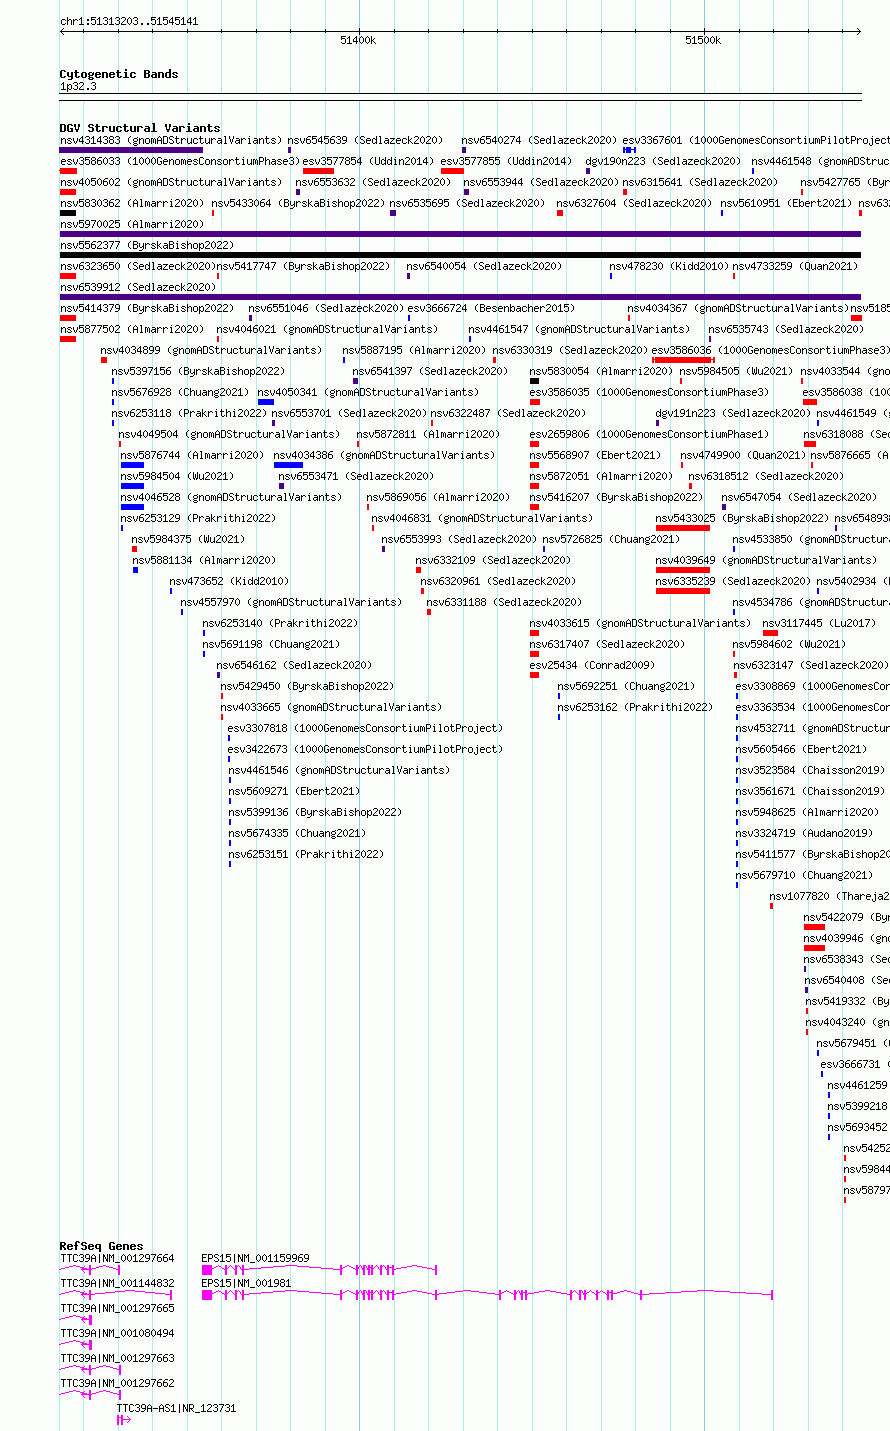
Task: Click variant nsv4749900 (Quan2021)
Action: coord(743,455)
